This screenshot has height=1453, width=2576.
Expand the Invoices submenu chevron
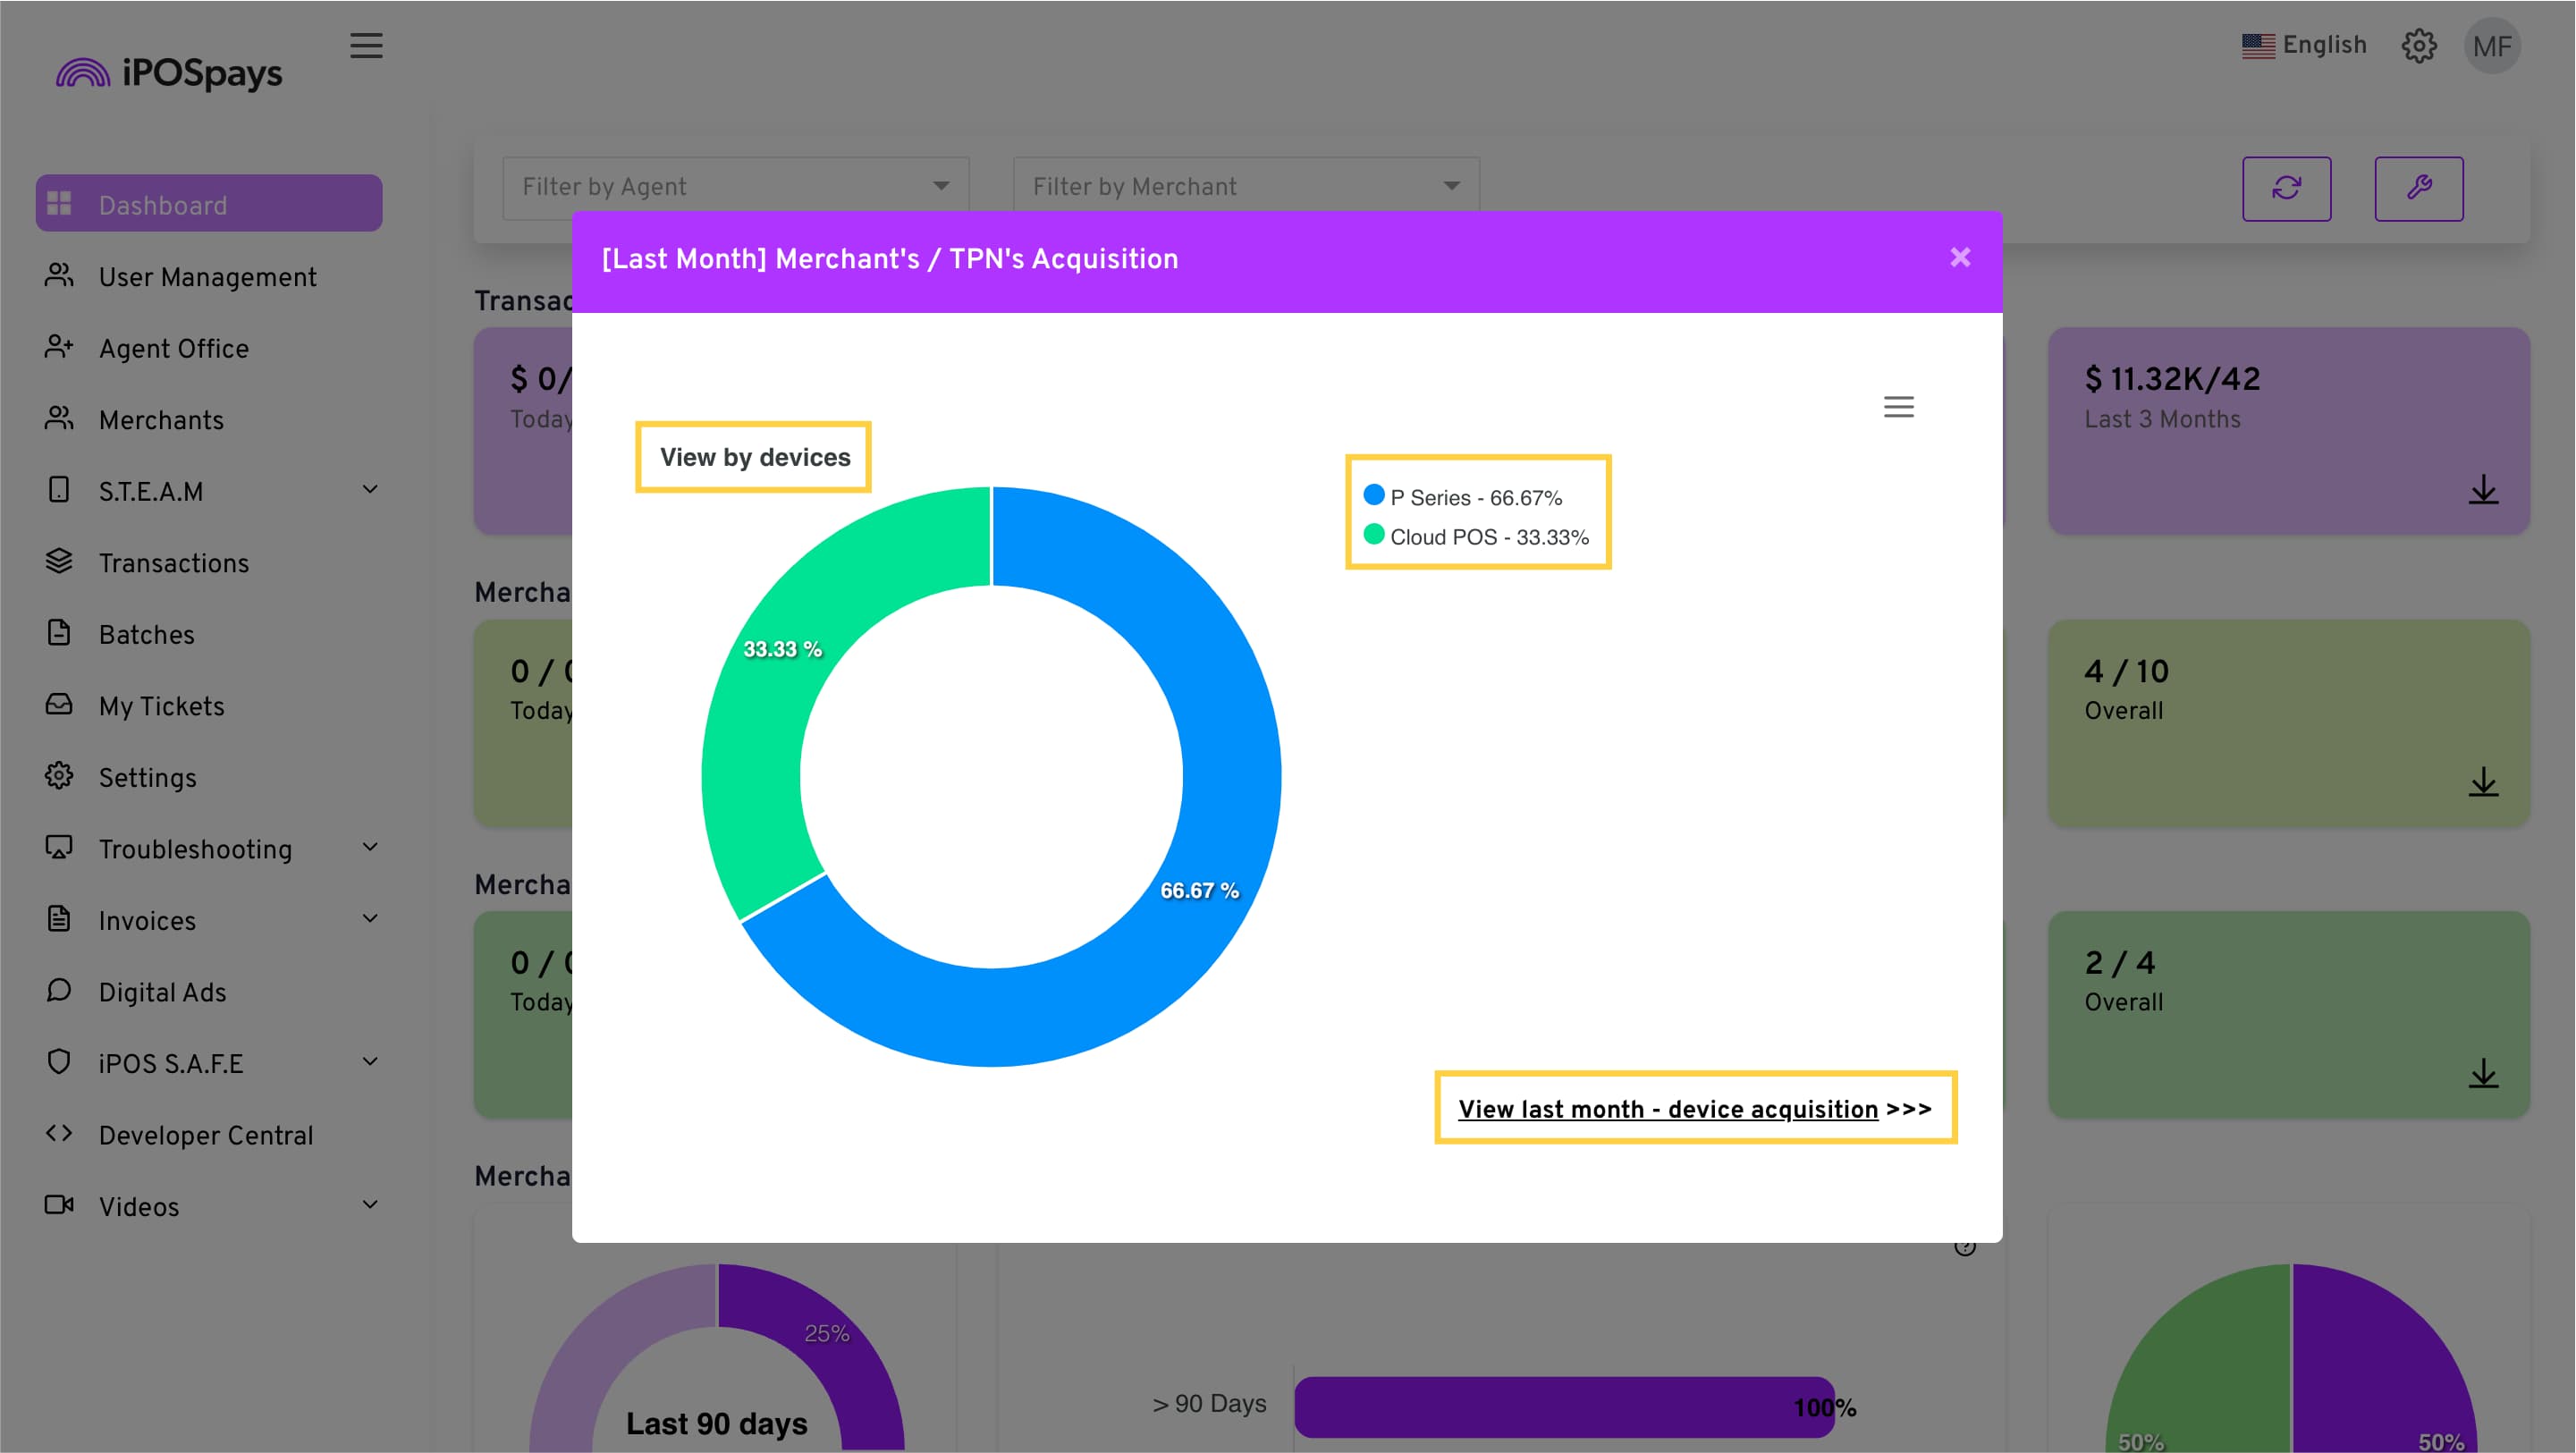(370, 919)
